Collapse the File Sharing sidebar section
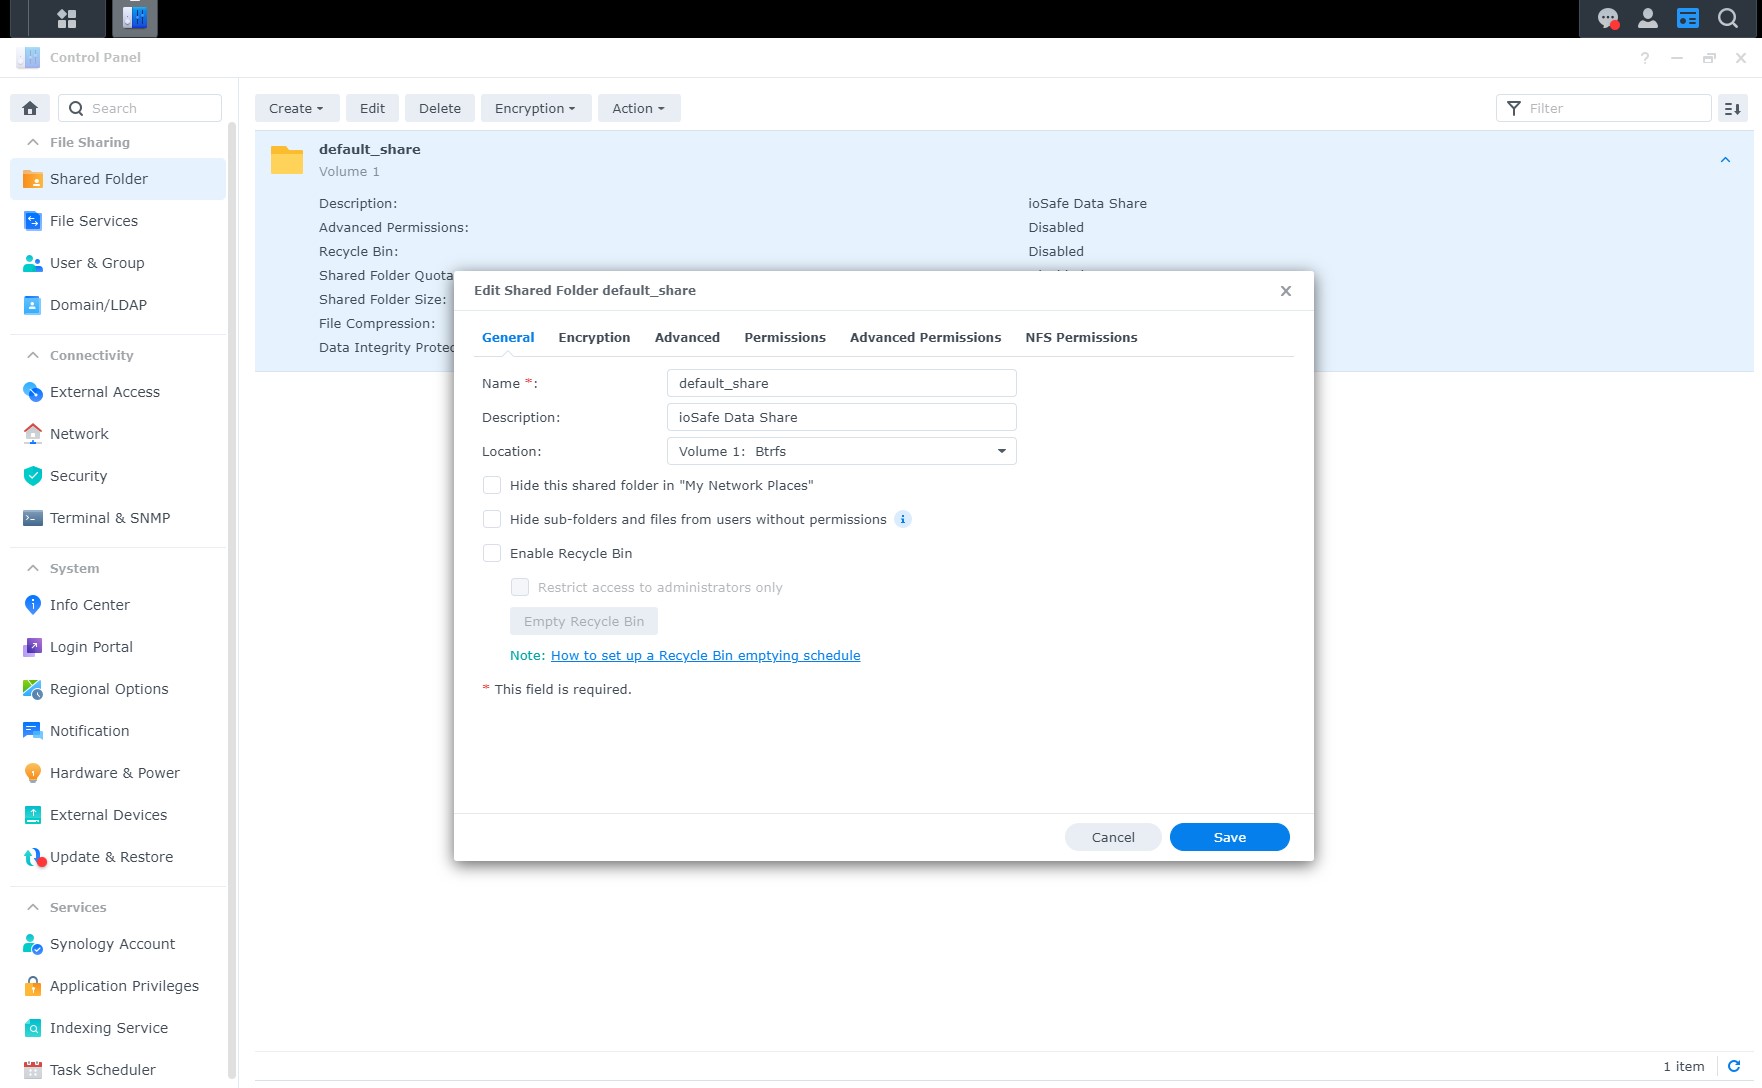The height and width of the screenshot is (1088, 1762). pos(33,142)
